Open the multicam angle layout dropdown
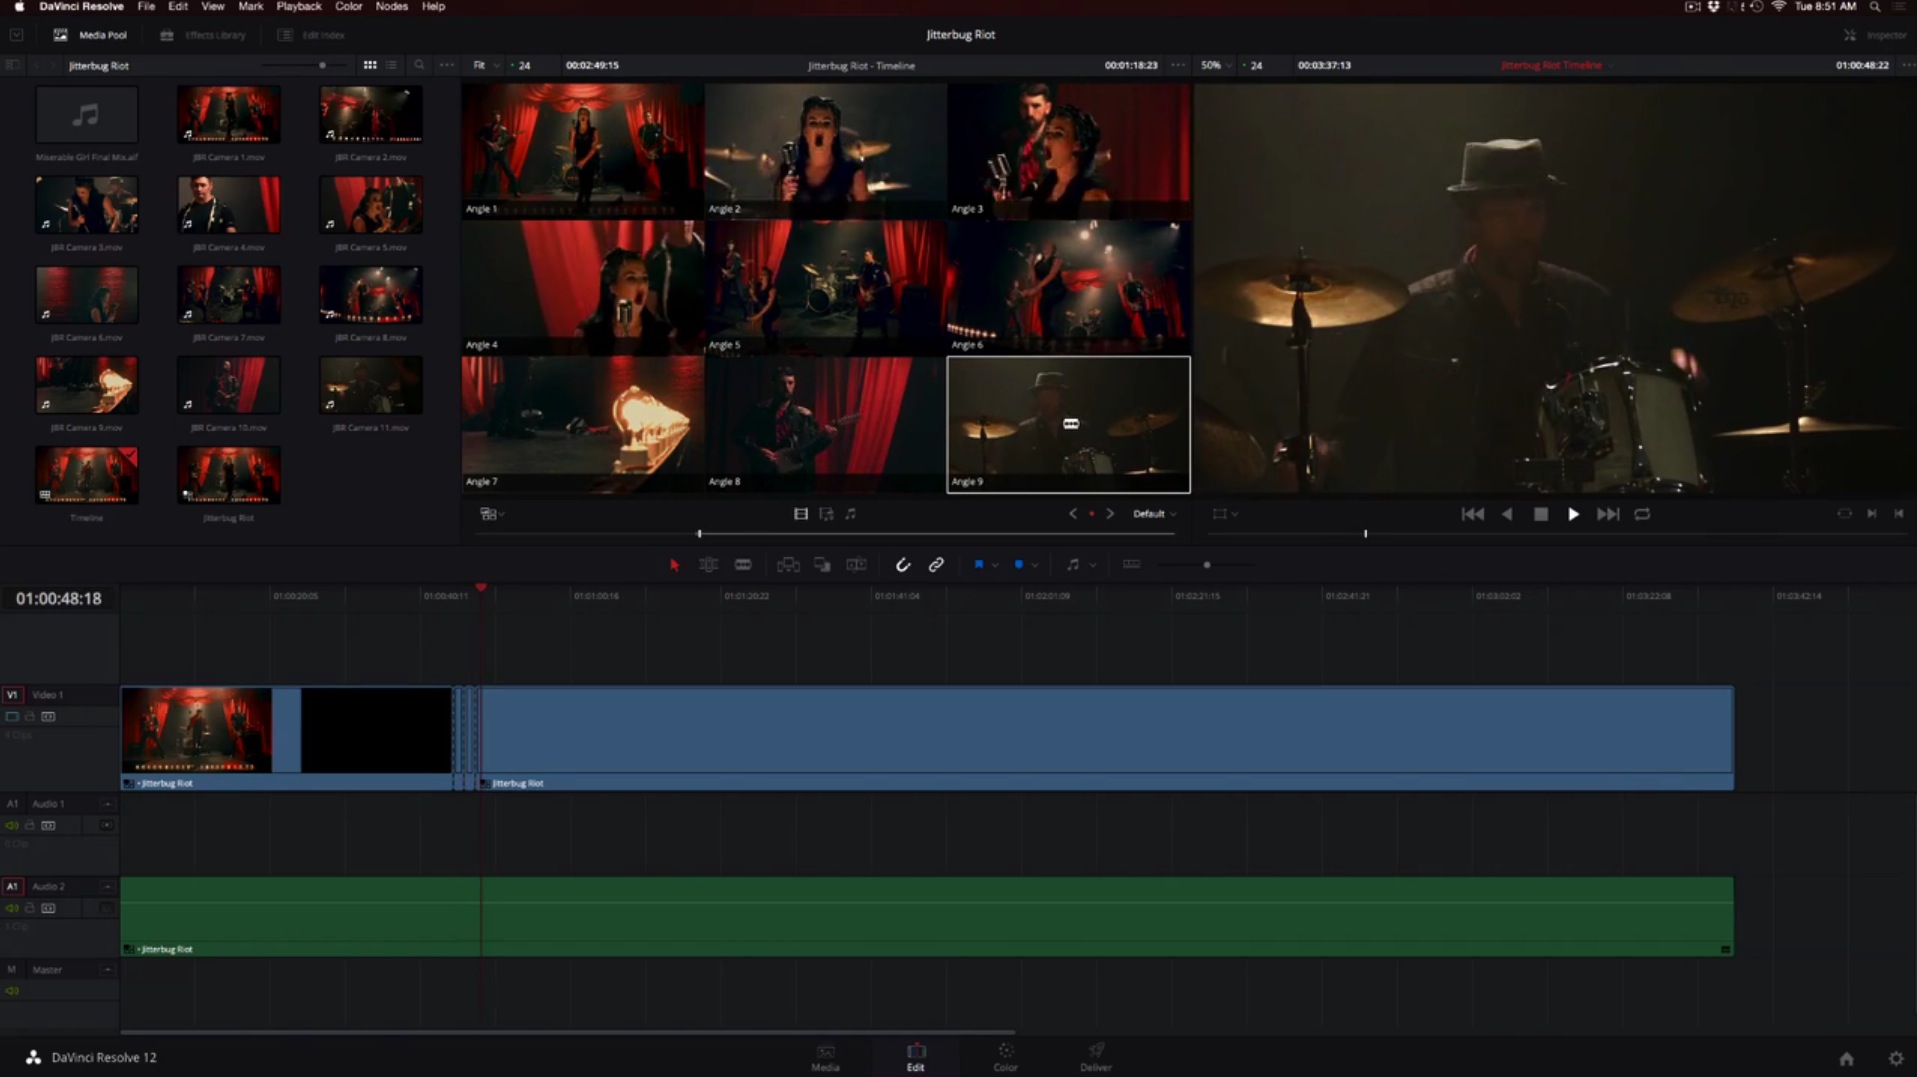 click(492, 513)
